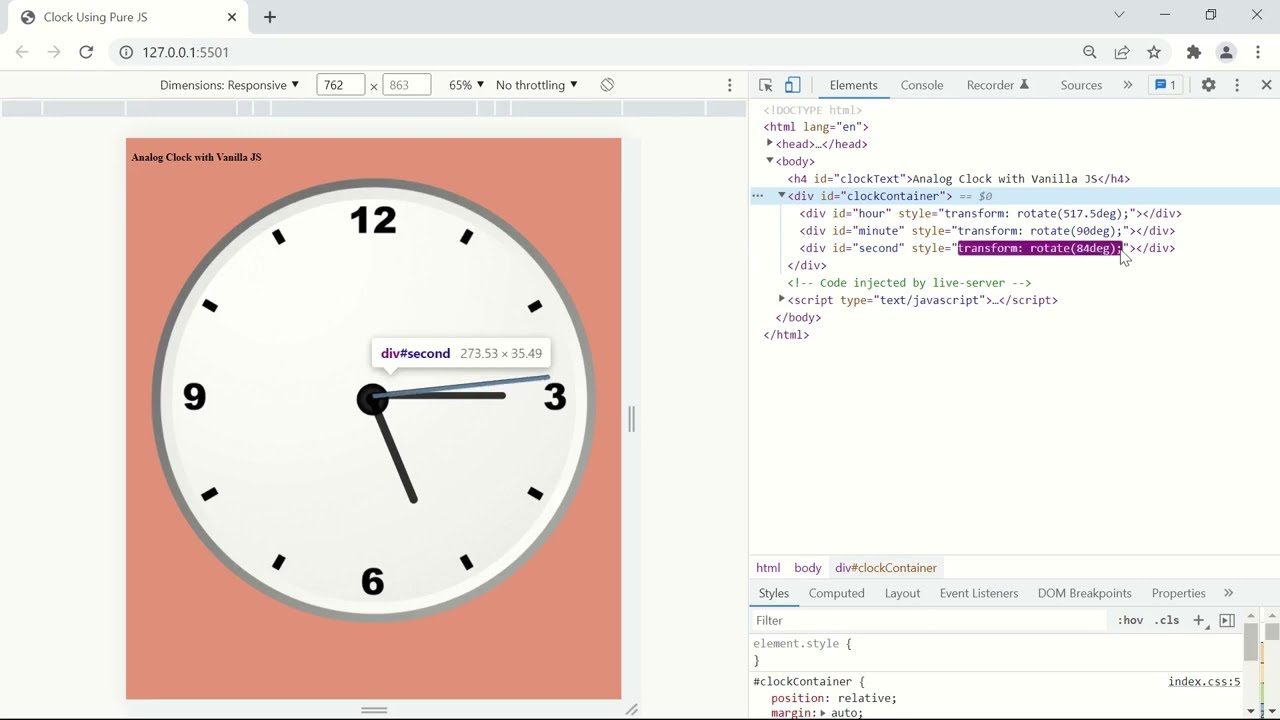The width and height of the screenshot is (1280, 720).
Task: Toggle the .cls classes button
Action: [x=1167, y=621]
